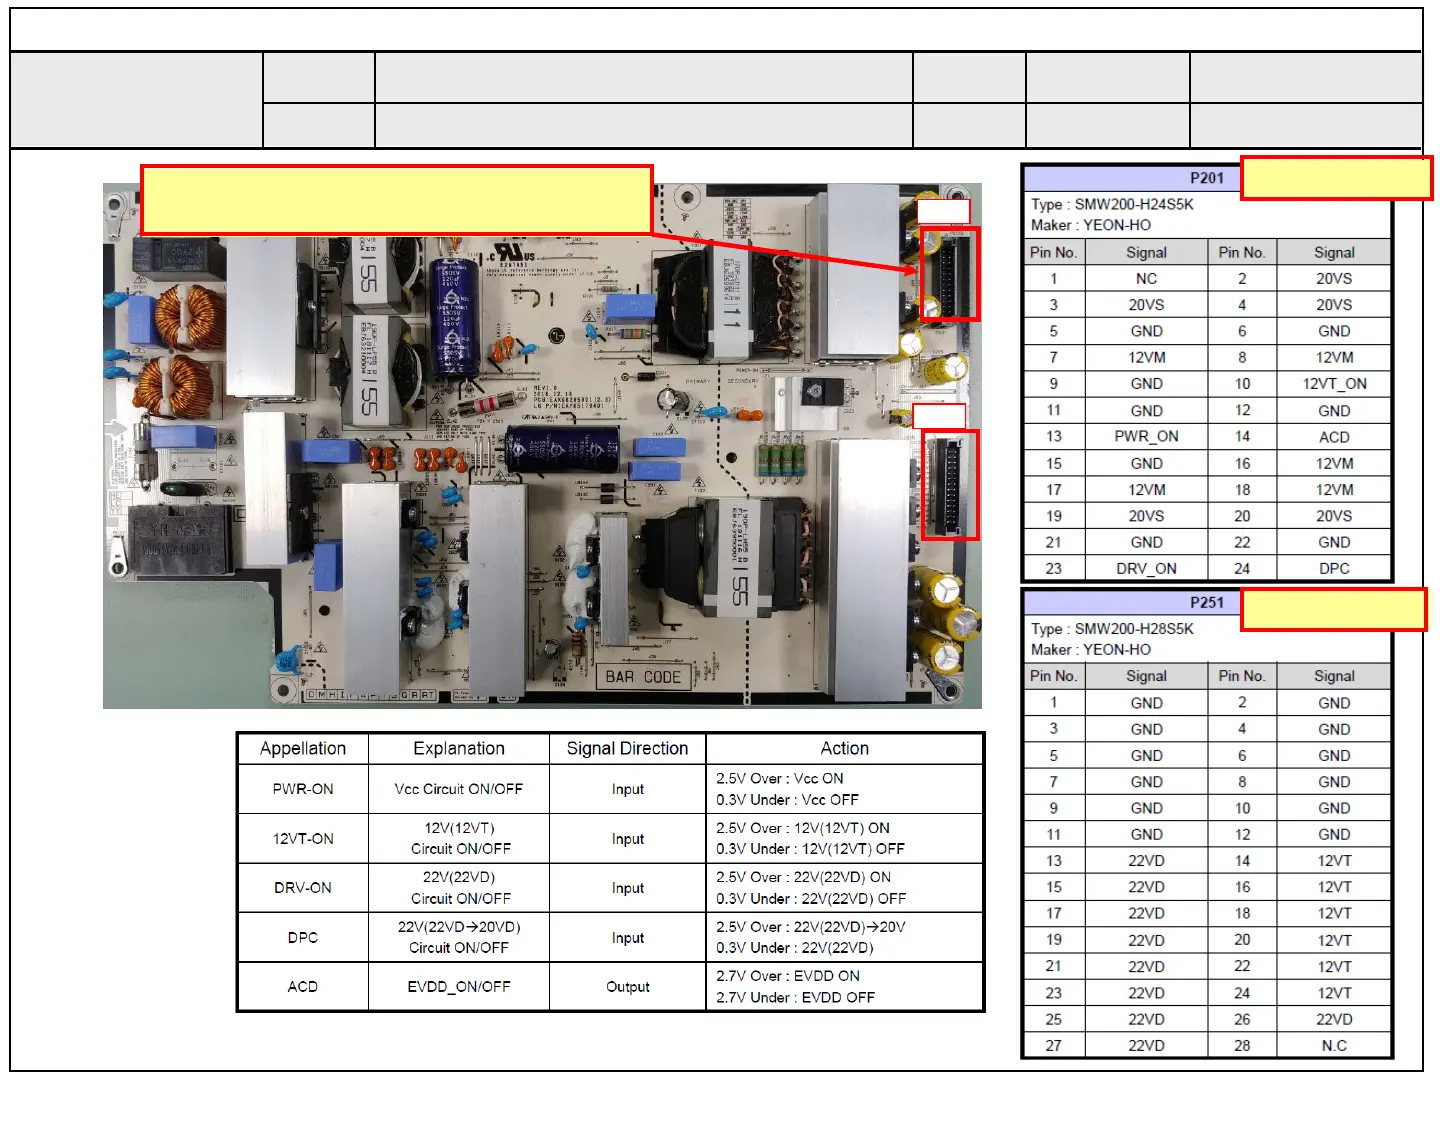Click the 'Appellation' column header
The image size is (1440, 1137).
pos(303,749)
